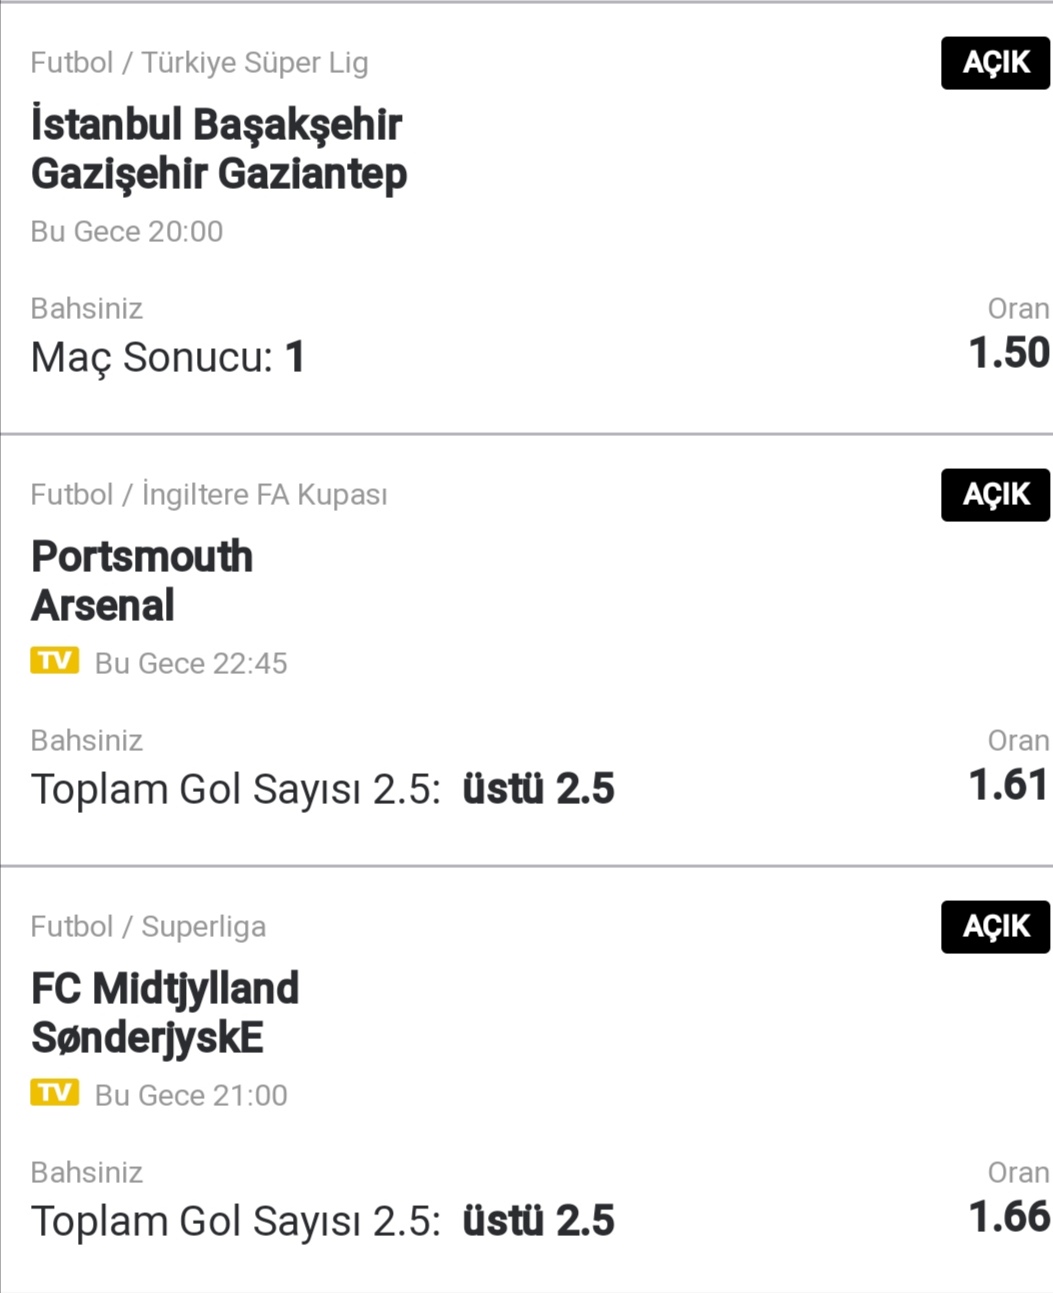This screenshot has width=1053, height=1293.
Task: Click the TV icon for FC Midtjylland match
Action: [x=54, y=1093]
